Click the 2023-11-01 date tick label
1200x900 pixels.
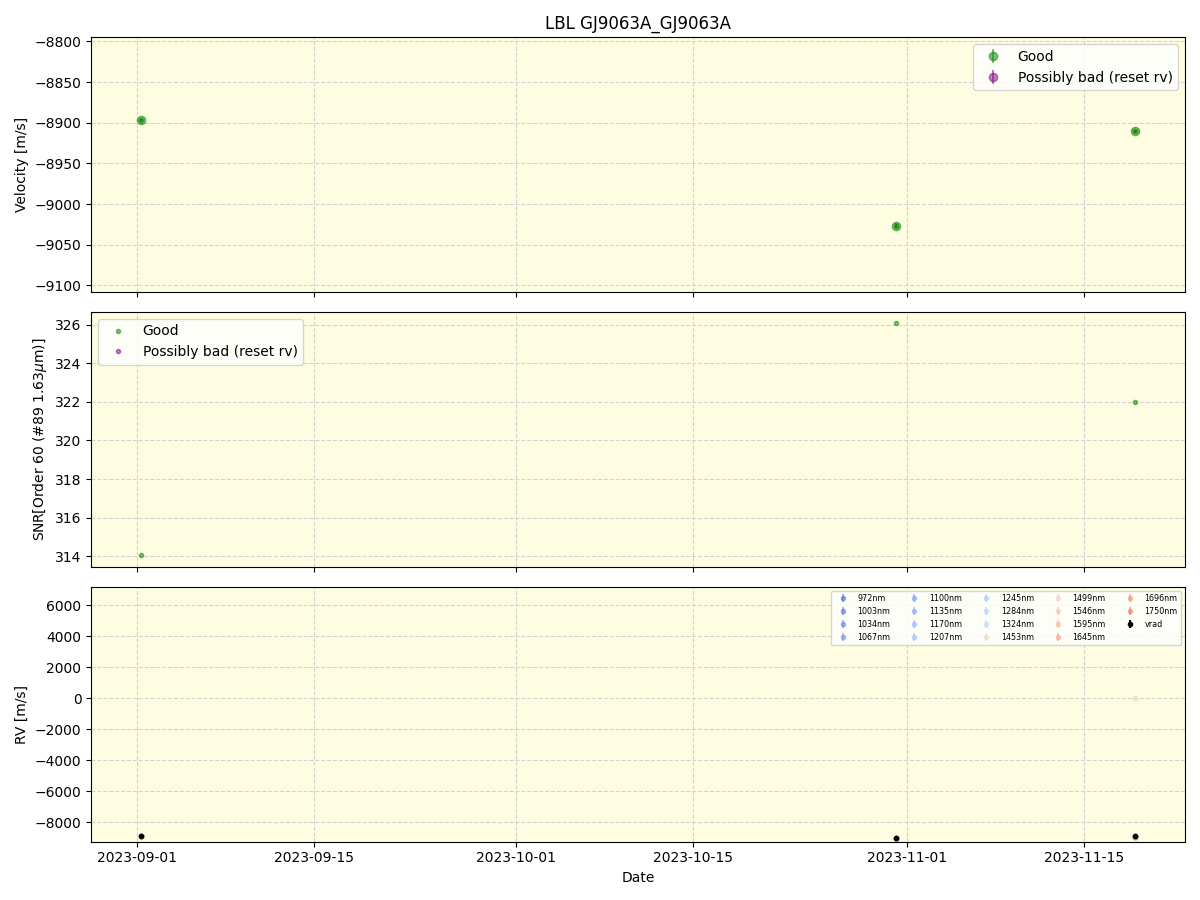click(907, 856)
